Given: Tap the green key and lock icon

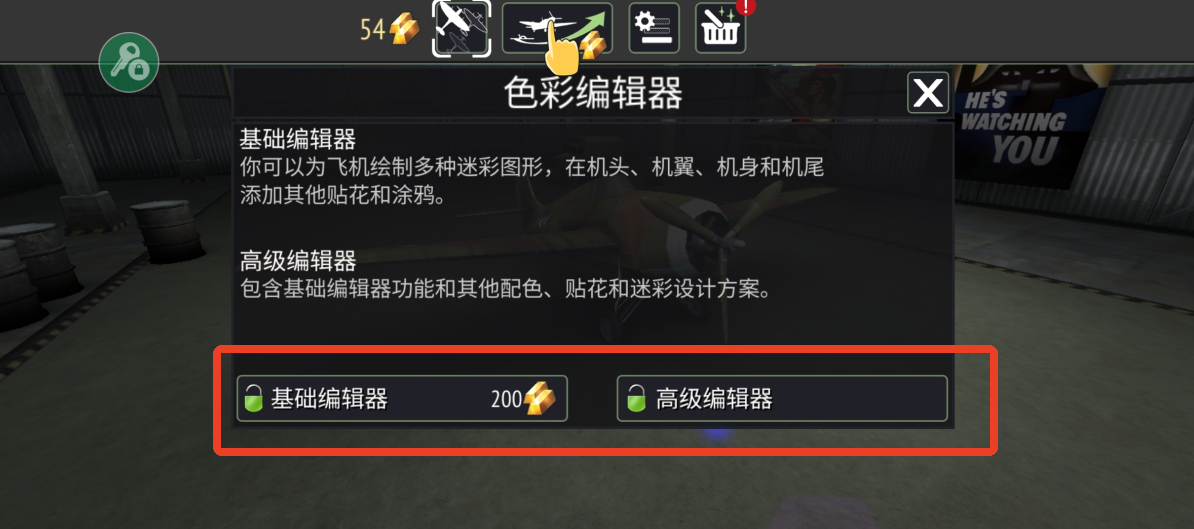Looking at the screenshot, I should coord(129,62).
